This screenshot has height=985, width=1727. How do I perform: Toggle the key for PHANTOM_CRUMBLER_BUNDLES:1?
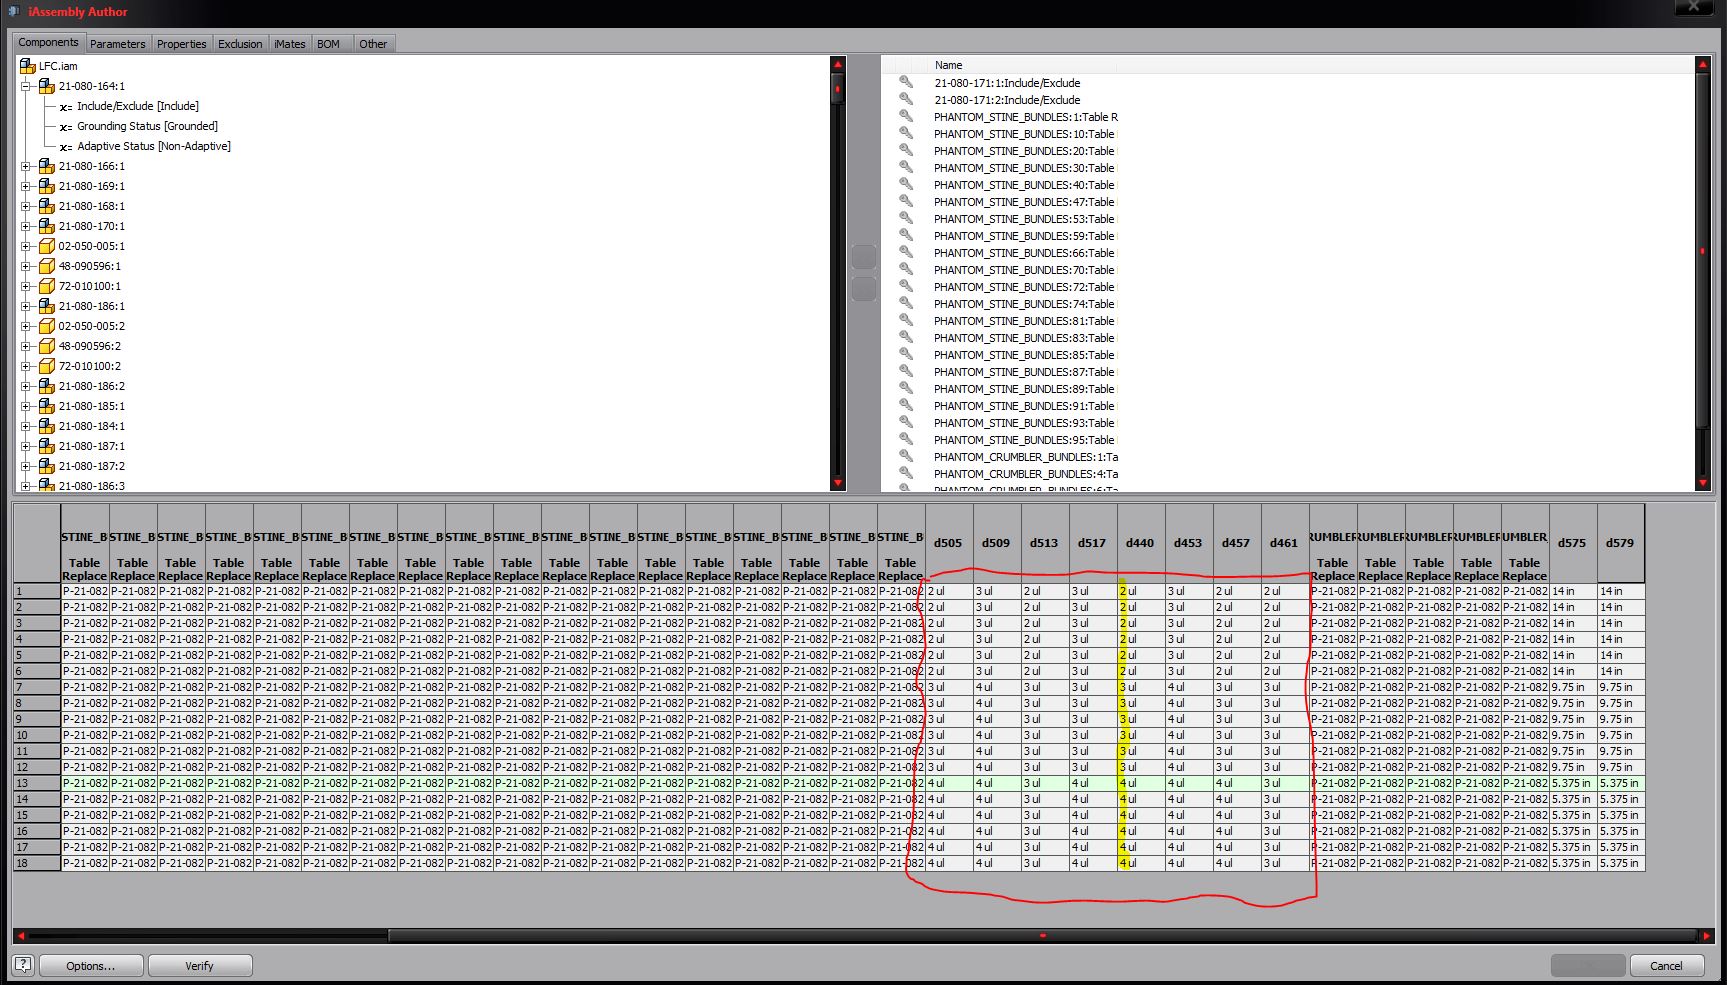point(906,457)
